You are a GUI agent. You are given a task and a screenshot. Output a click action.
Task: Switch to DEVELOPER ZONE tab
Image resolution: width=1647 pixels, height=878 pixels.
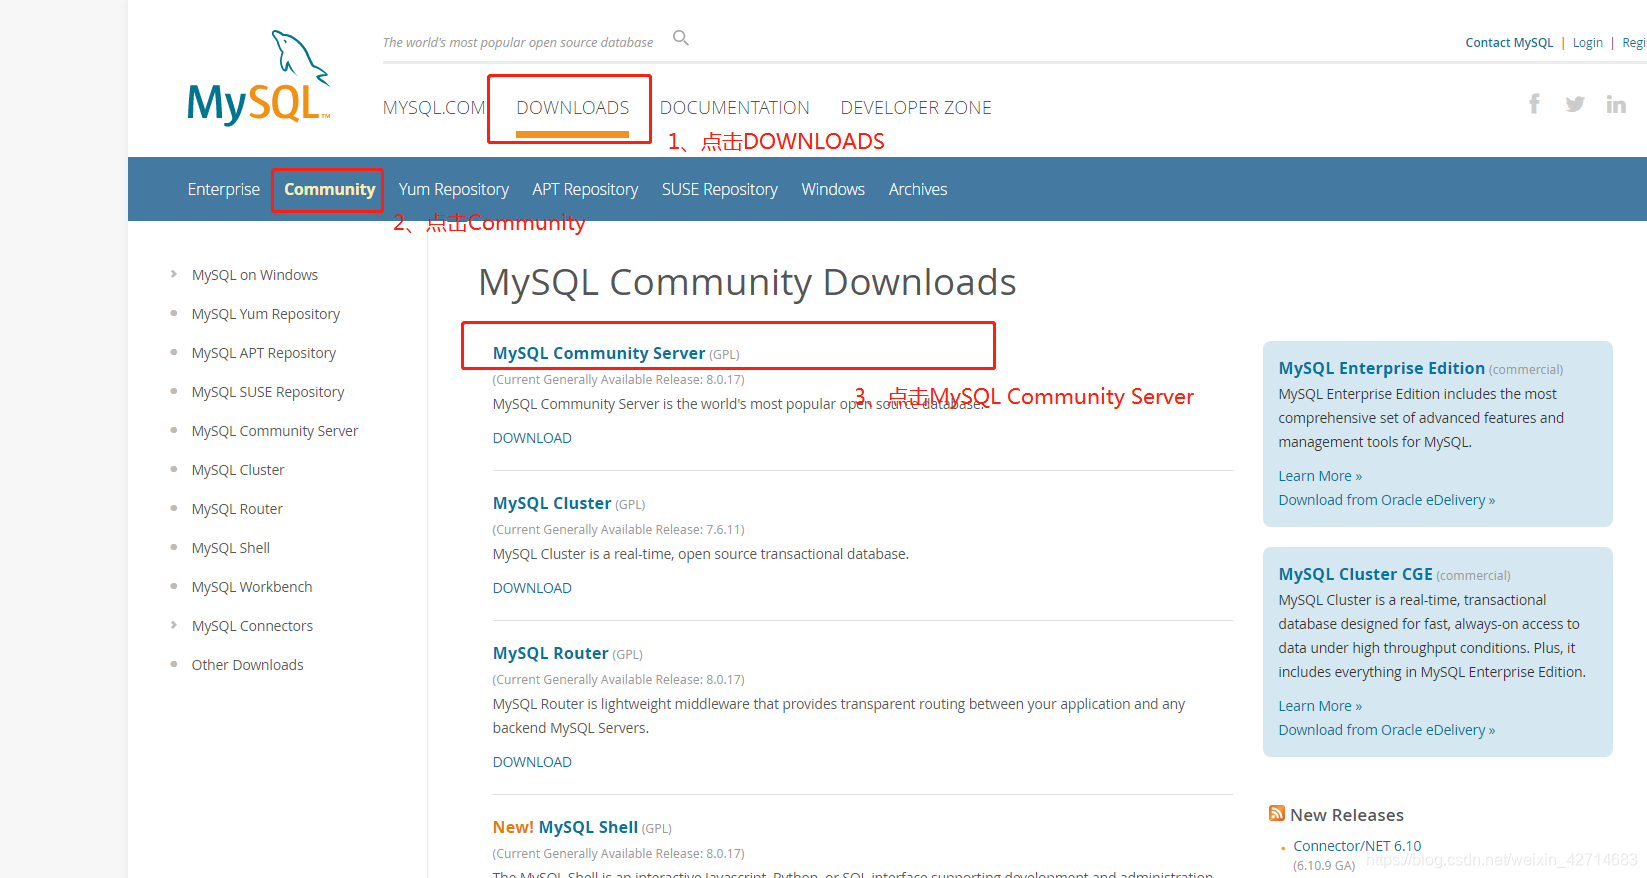(x=916, y=108)
